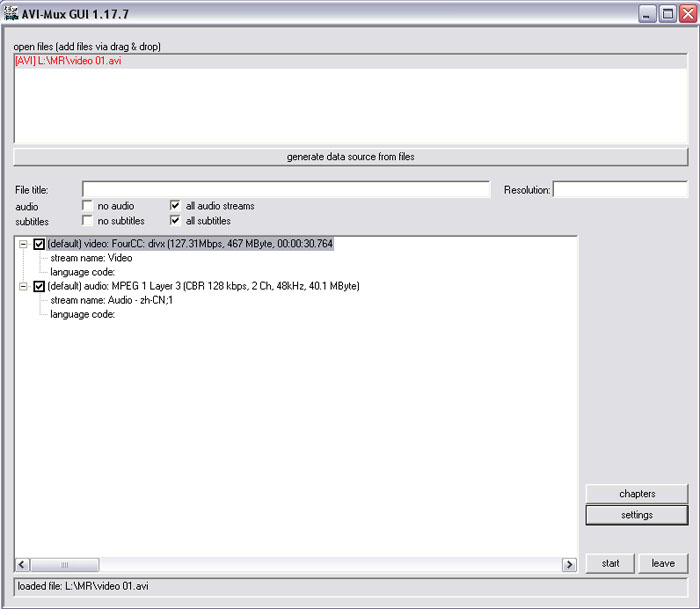
Task: Click the AVI-Mux GUI title bar icon
Action: 10,13
